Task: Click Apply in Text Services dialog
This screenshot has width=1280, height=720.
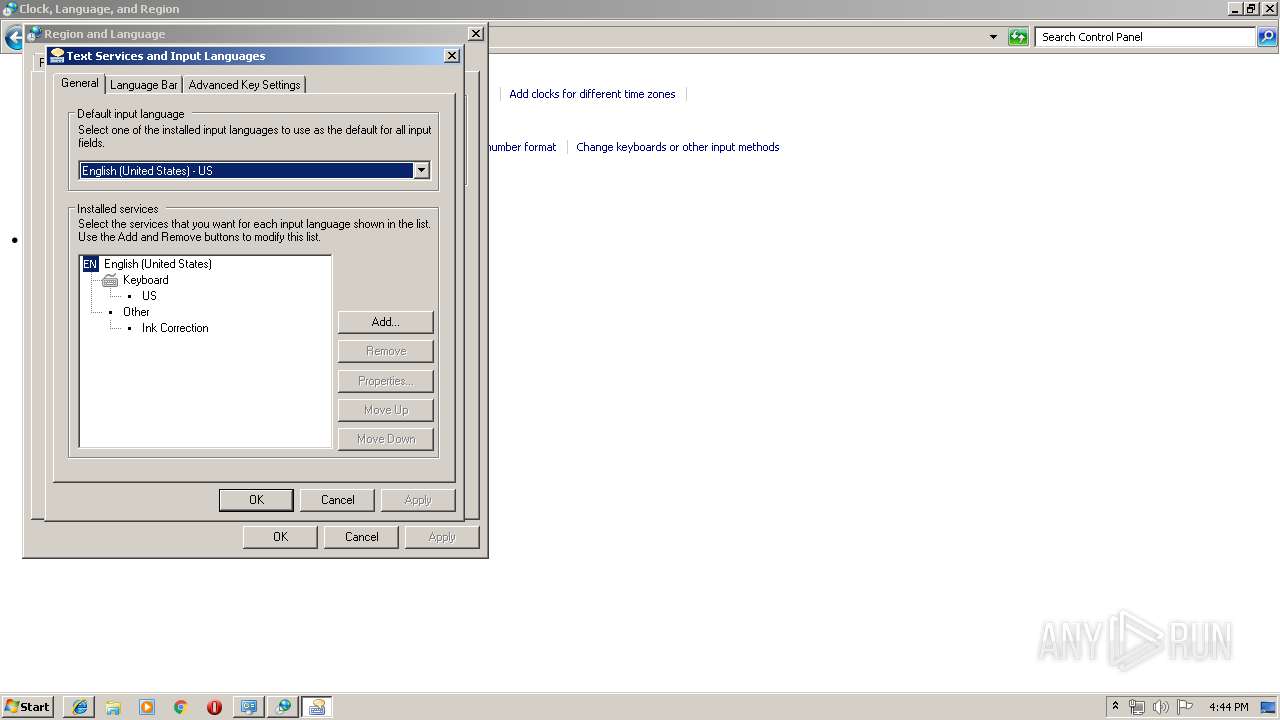Action: coord(418,500)
